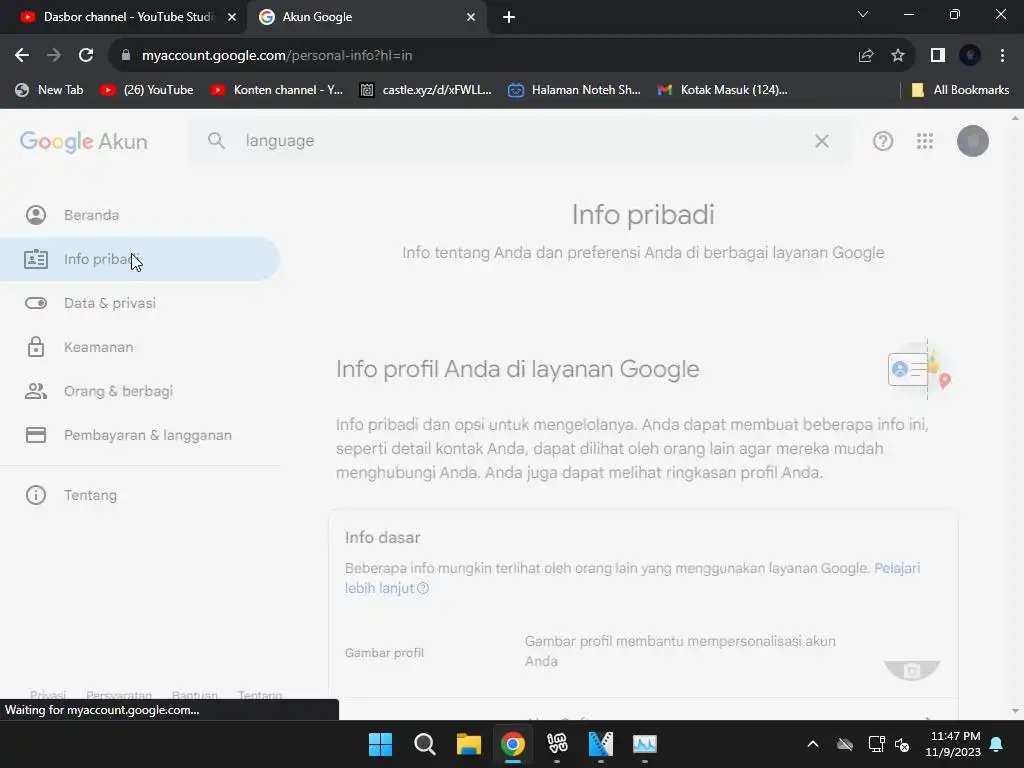Bookmark this page with the star icon
Viewport: 1024px width, 768px height.
(898, 56)
